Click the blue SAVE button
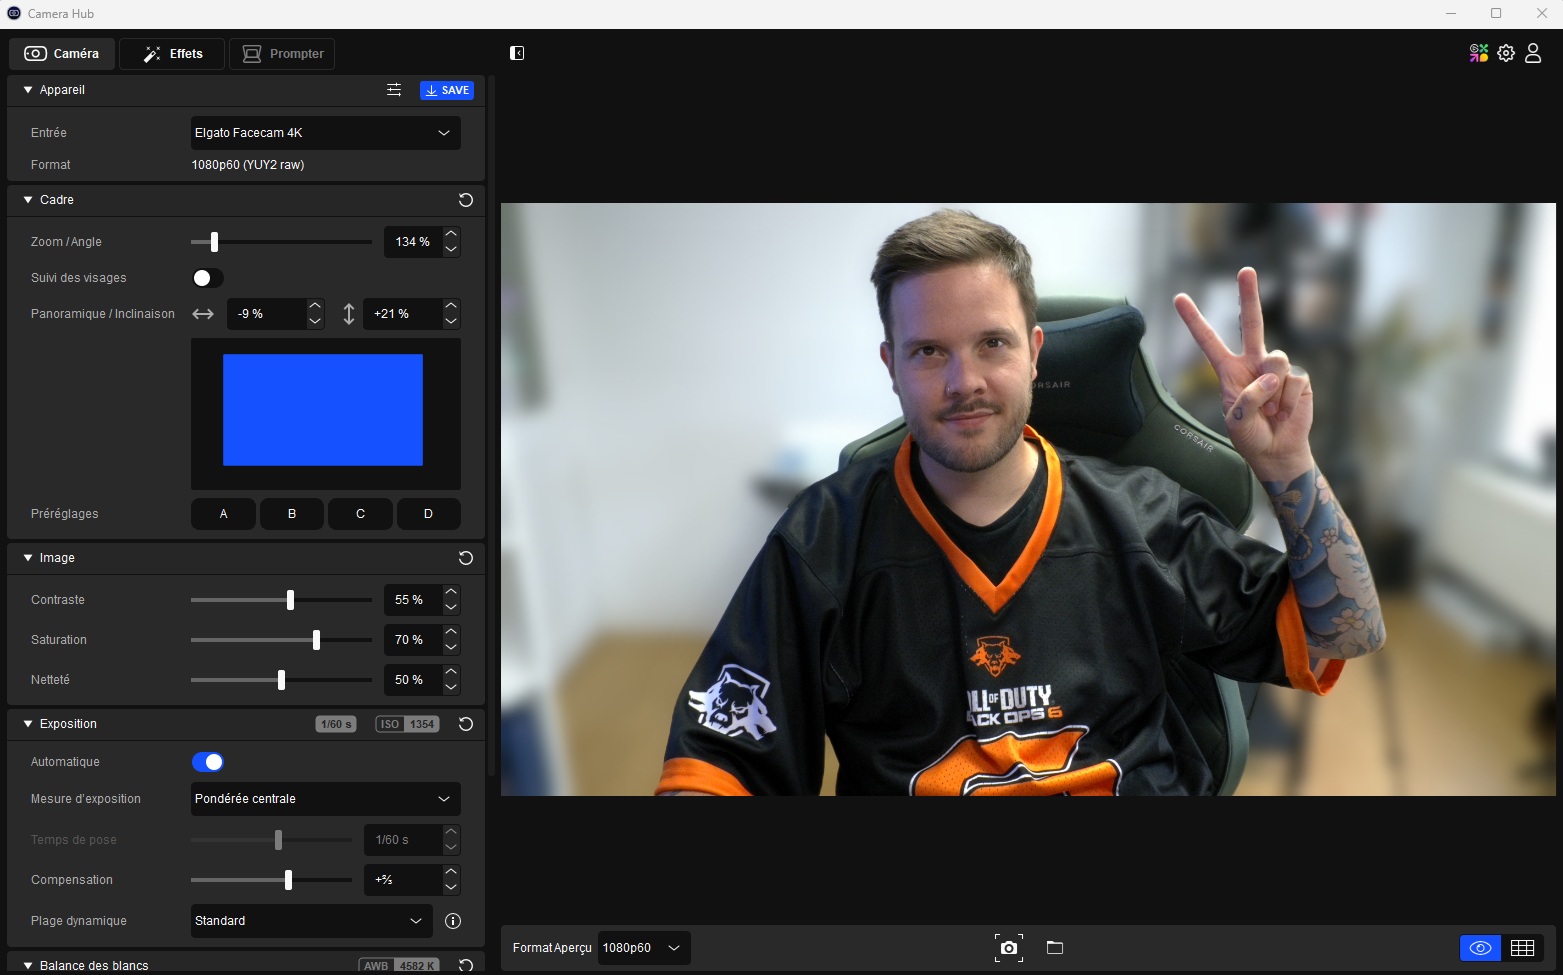The height and width of the screenshot is (975, 1563). 447,90
